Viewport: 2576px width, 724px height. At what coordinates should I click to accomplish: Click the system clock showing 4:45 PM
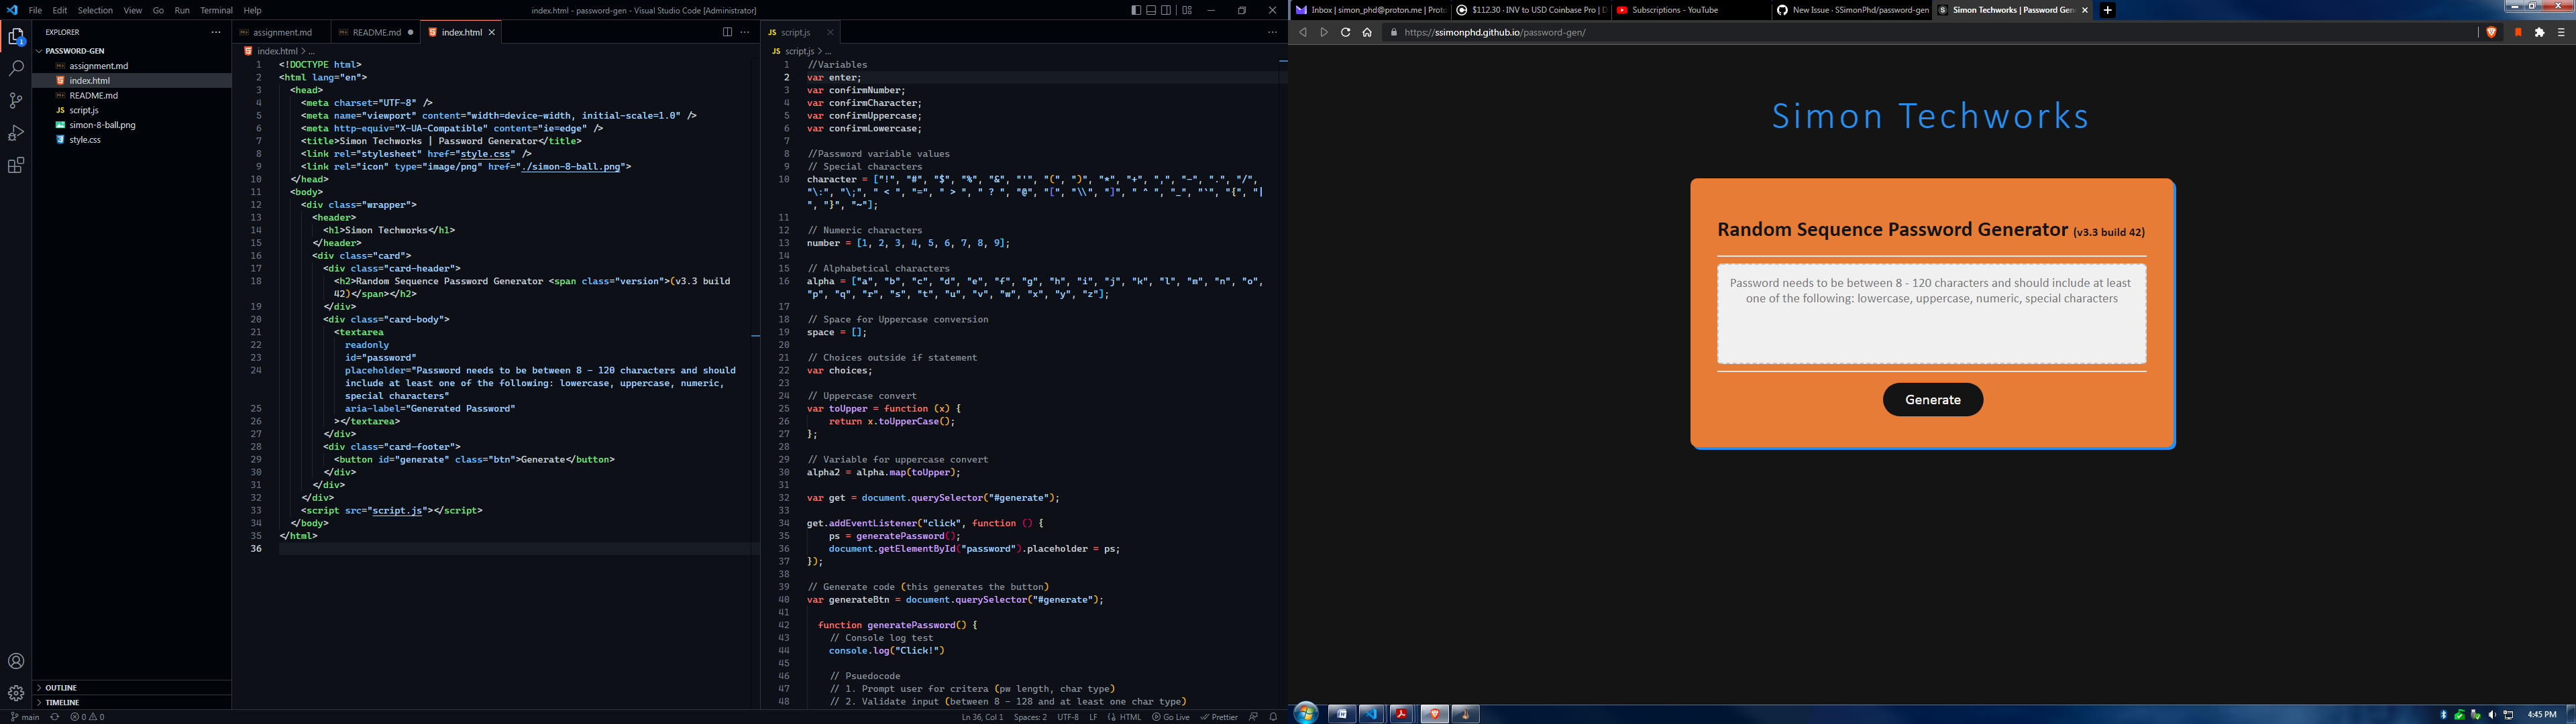pyautogui.click(x=2541, y=714)
